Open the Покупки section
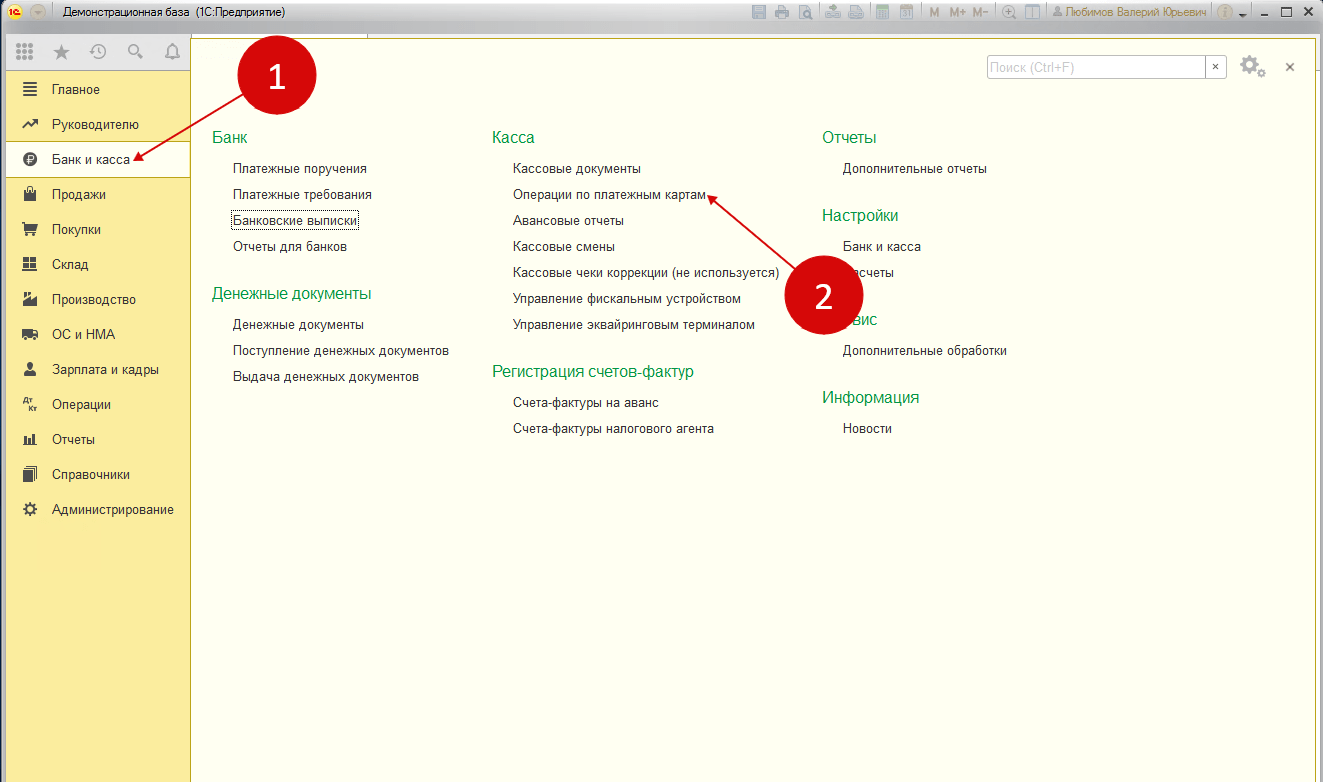The width and height of the screenshot is (1323, 782). pos(98,230)
